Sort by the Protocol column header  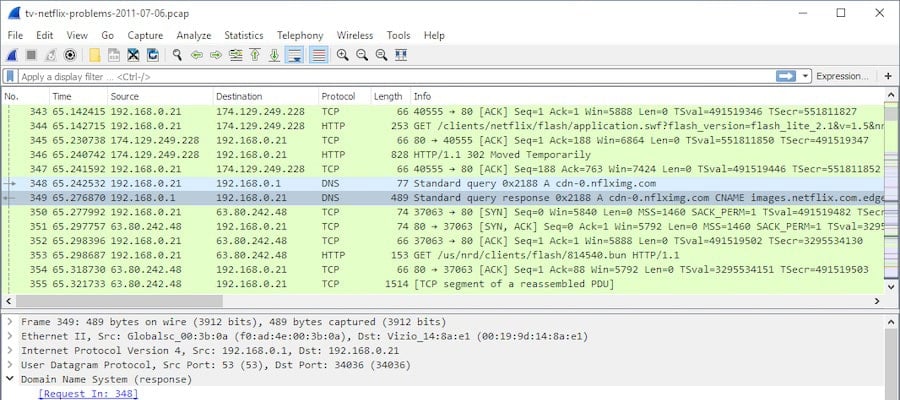click(x=344, y=96)
